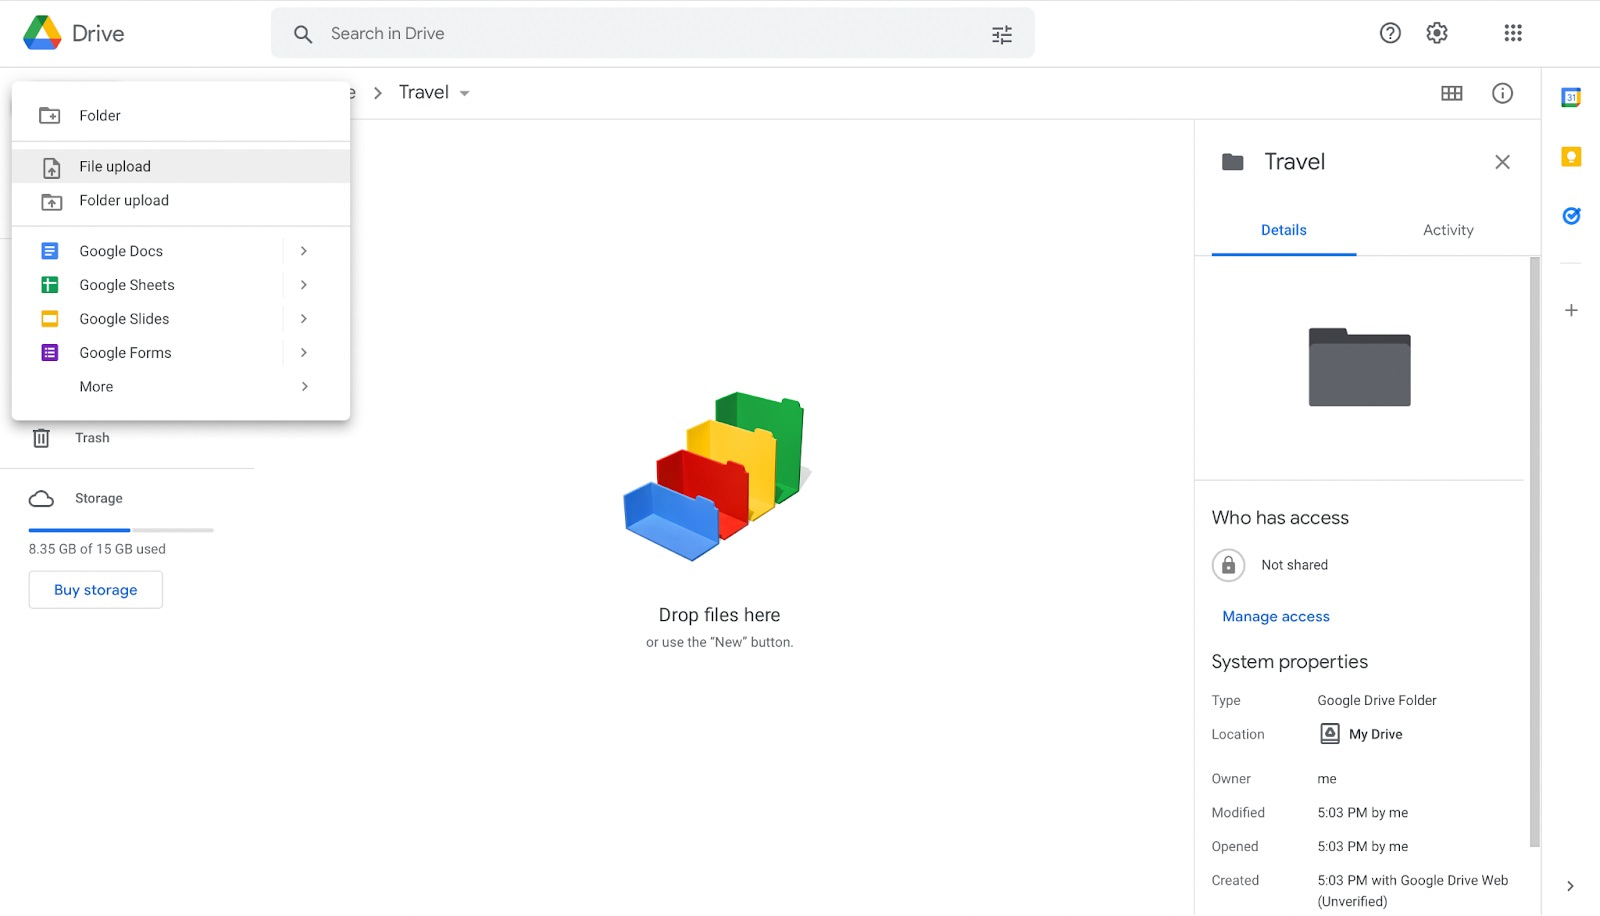The height and width of the screenshot is (916, 1600).
Task: Open the Manage access link
Action: 1276,617
